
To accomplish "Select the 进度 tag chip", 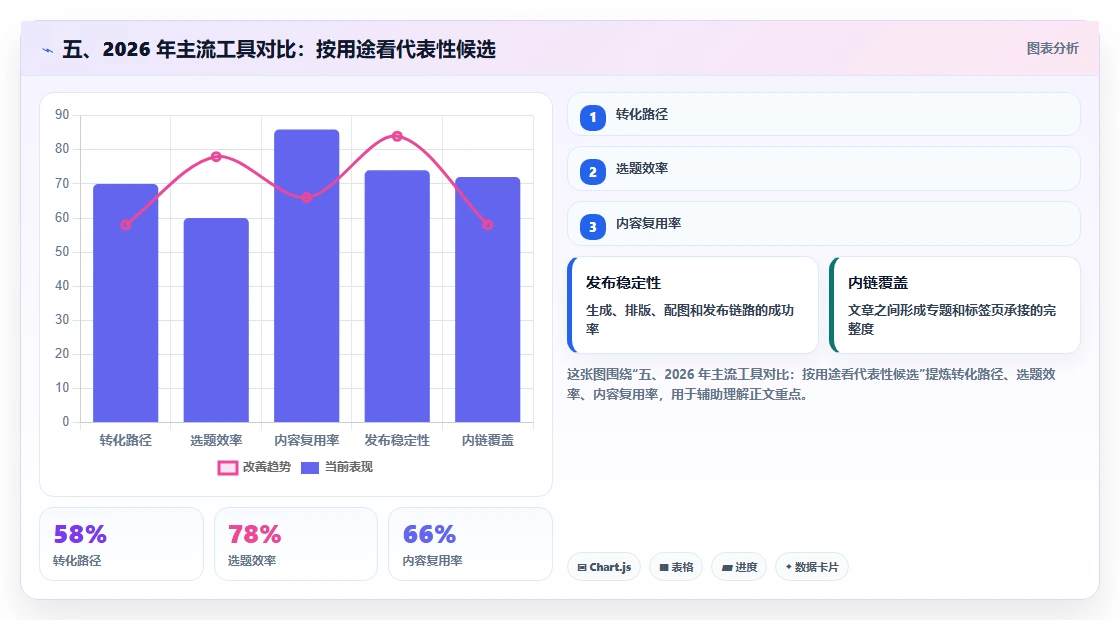I will click(x=739, y=567).
